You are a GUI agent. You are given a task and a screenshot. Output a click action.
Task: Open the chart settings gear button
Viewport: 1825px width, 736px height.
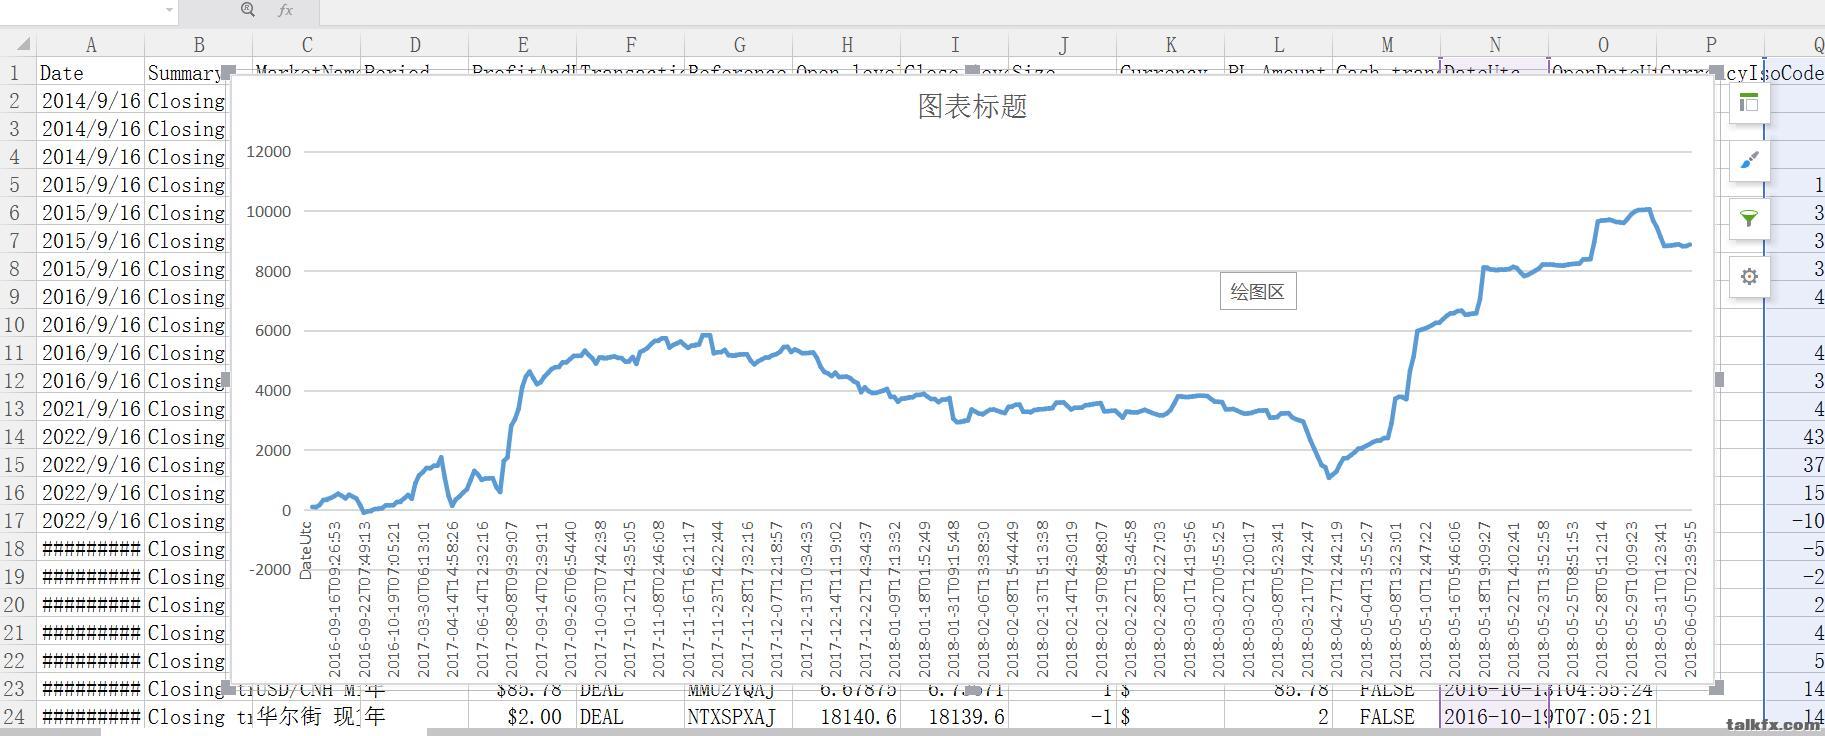tap(1748, 276)
